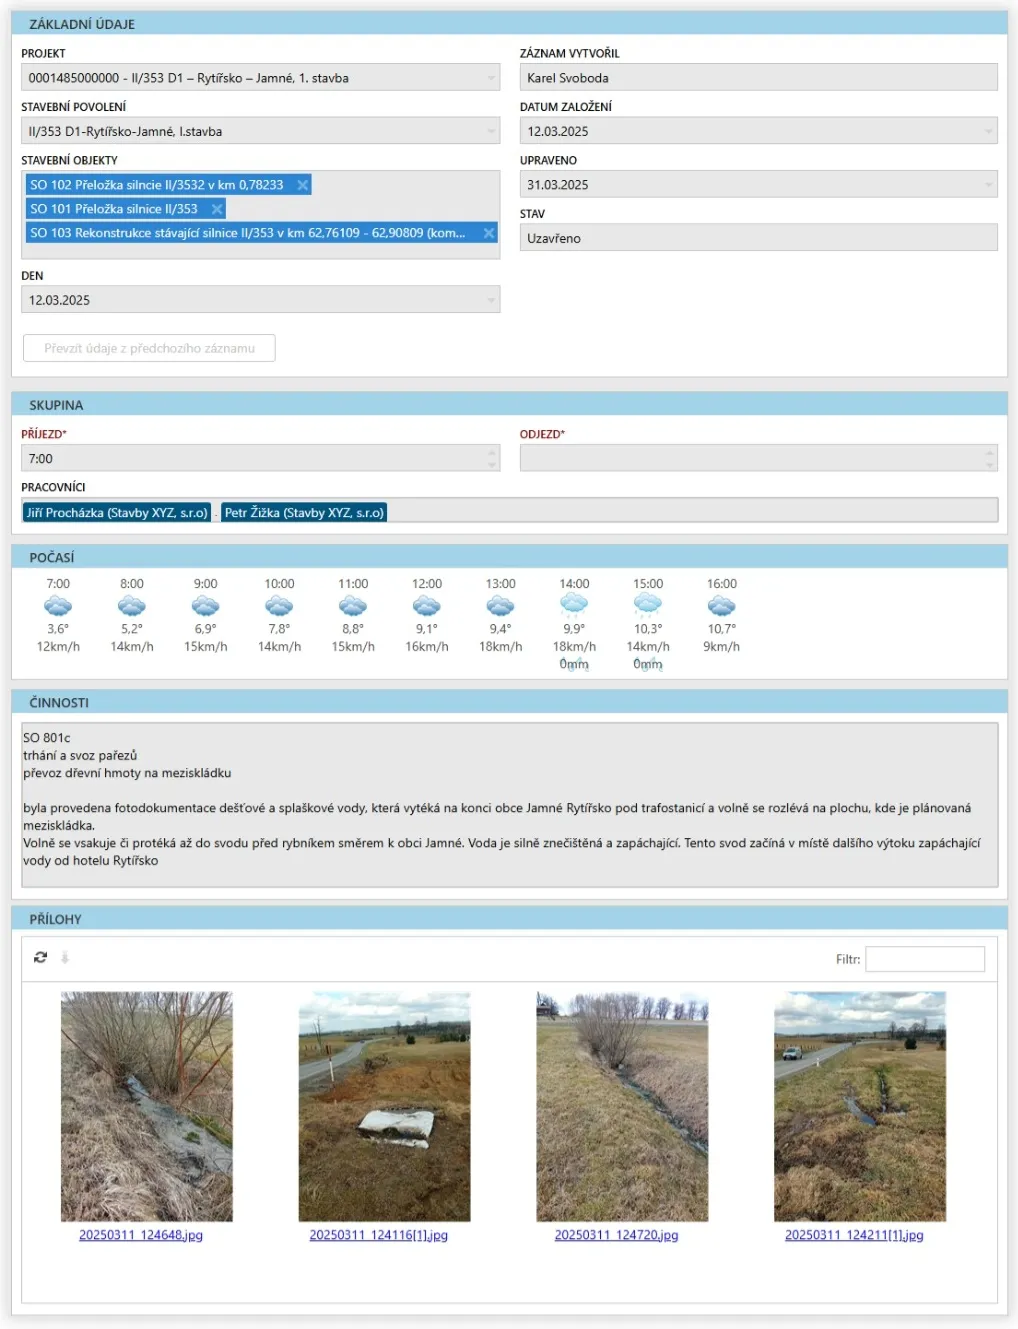The width and height of the screenshot is (1018, 1329).
Task: Remove SO 101 Přeložka silnice tag
Action: click(x=216, y=209)
